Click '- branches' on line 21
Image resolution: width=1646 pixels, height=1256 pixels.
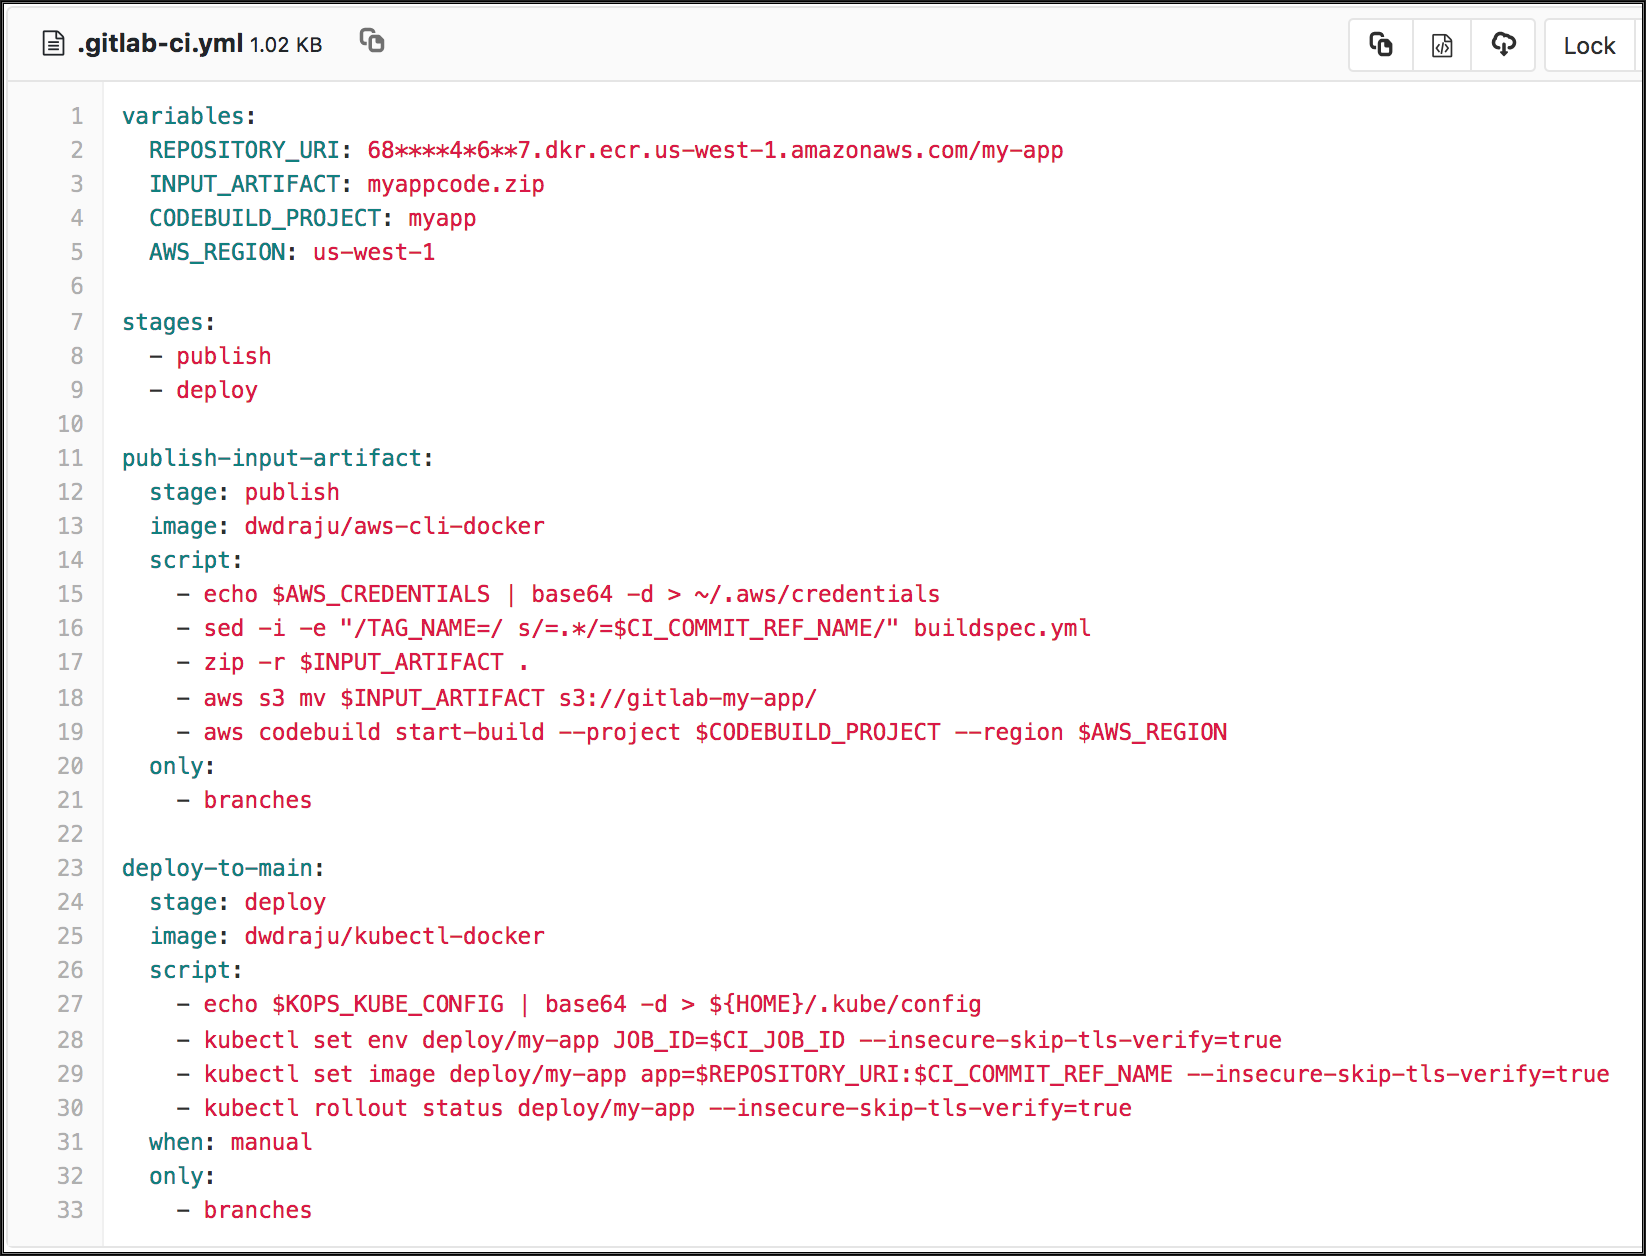pyautogui.click(x=244, y=800)
